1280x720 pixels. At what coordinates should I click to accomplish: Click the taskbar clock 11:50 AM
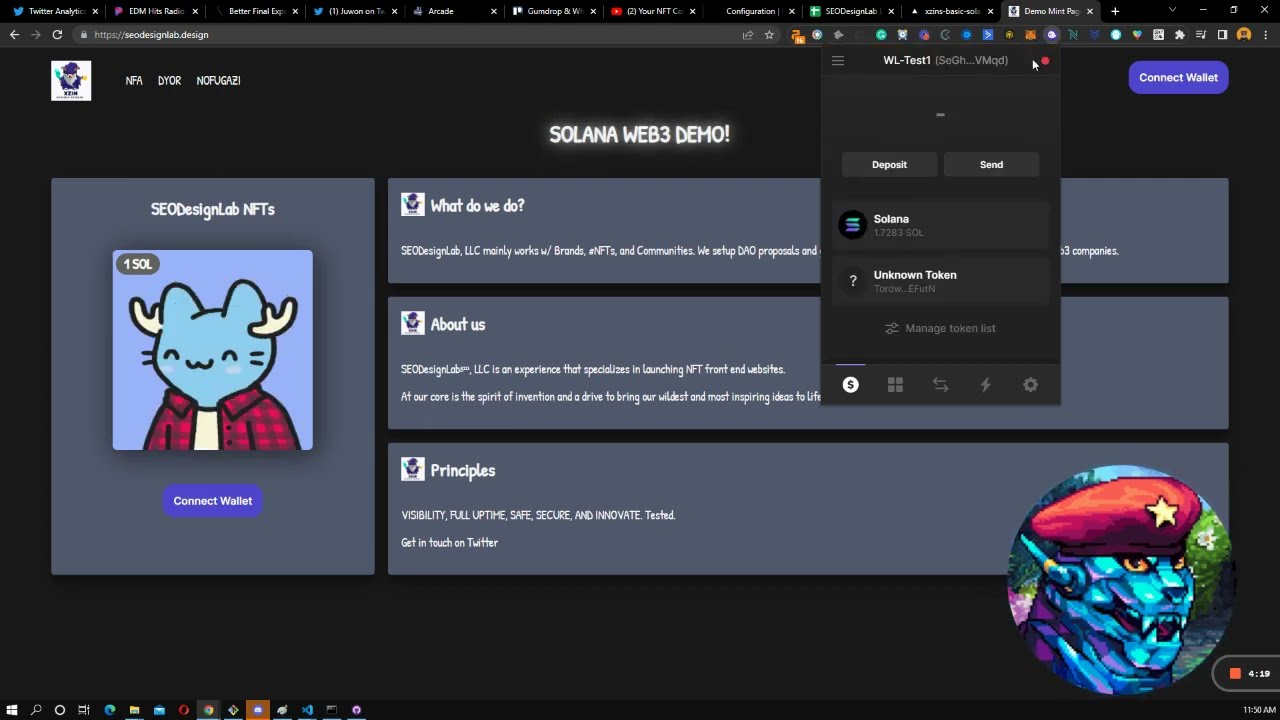(x=1259, y=710)
